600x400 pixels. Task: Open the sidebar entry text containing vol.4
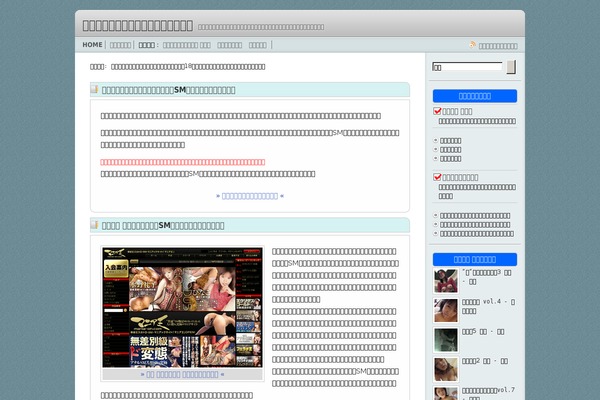pos(488,306)
